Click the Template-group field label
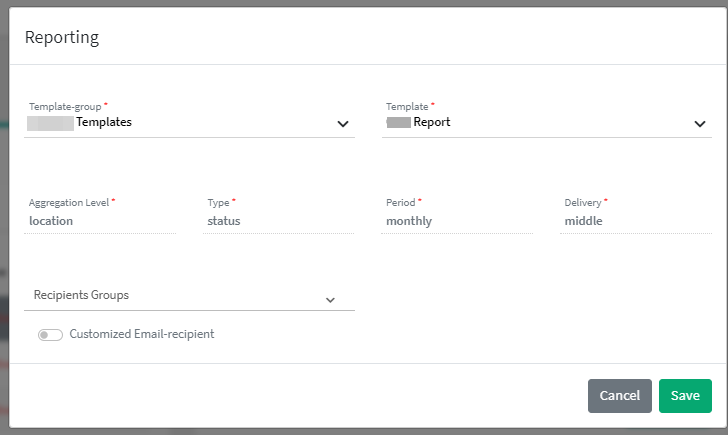Viewport: 728px width, 435px height. click(x=66, y=106)
